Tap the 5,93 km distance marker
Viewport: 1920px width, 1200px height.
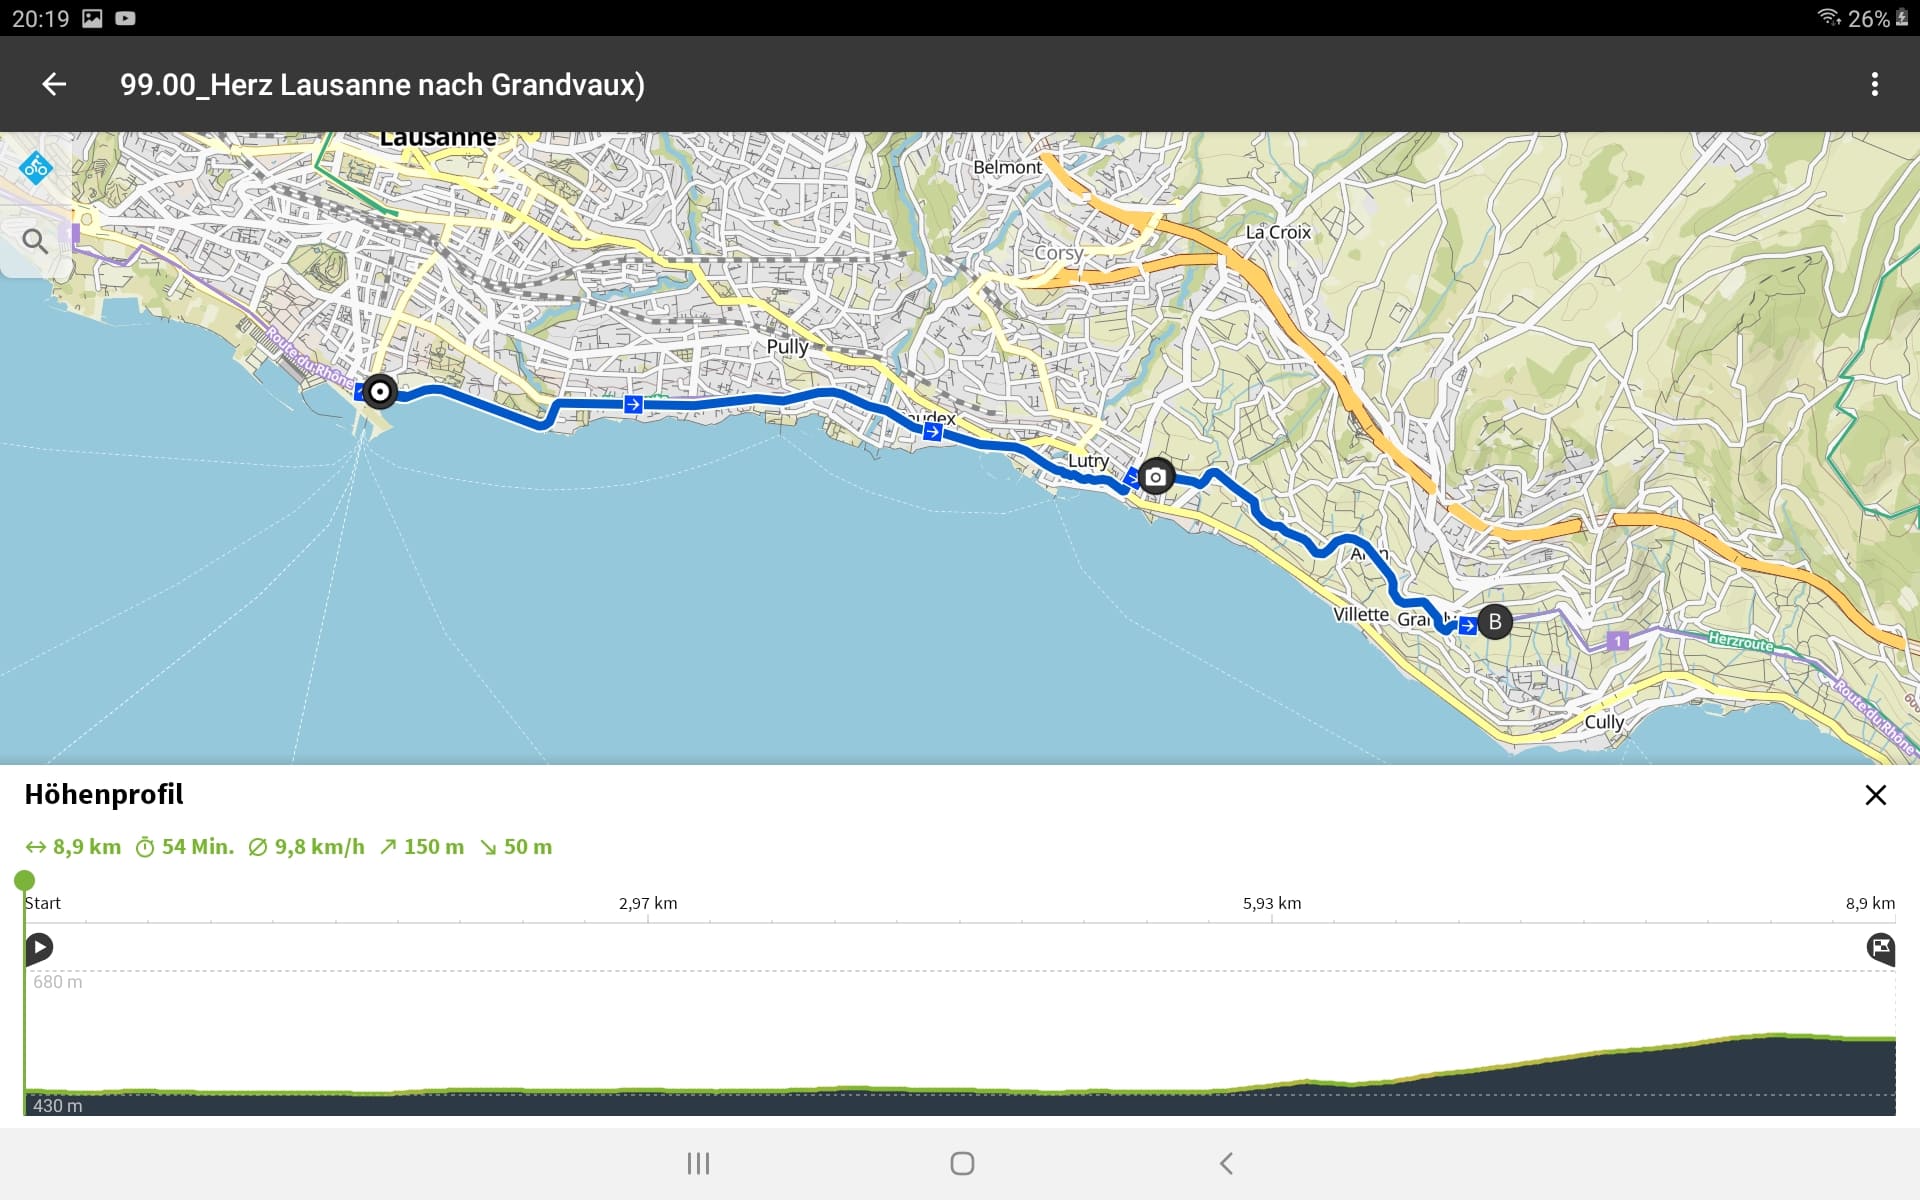(x=1272, y=903)
